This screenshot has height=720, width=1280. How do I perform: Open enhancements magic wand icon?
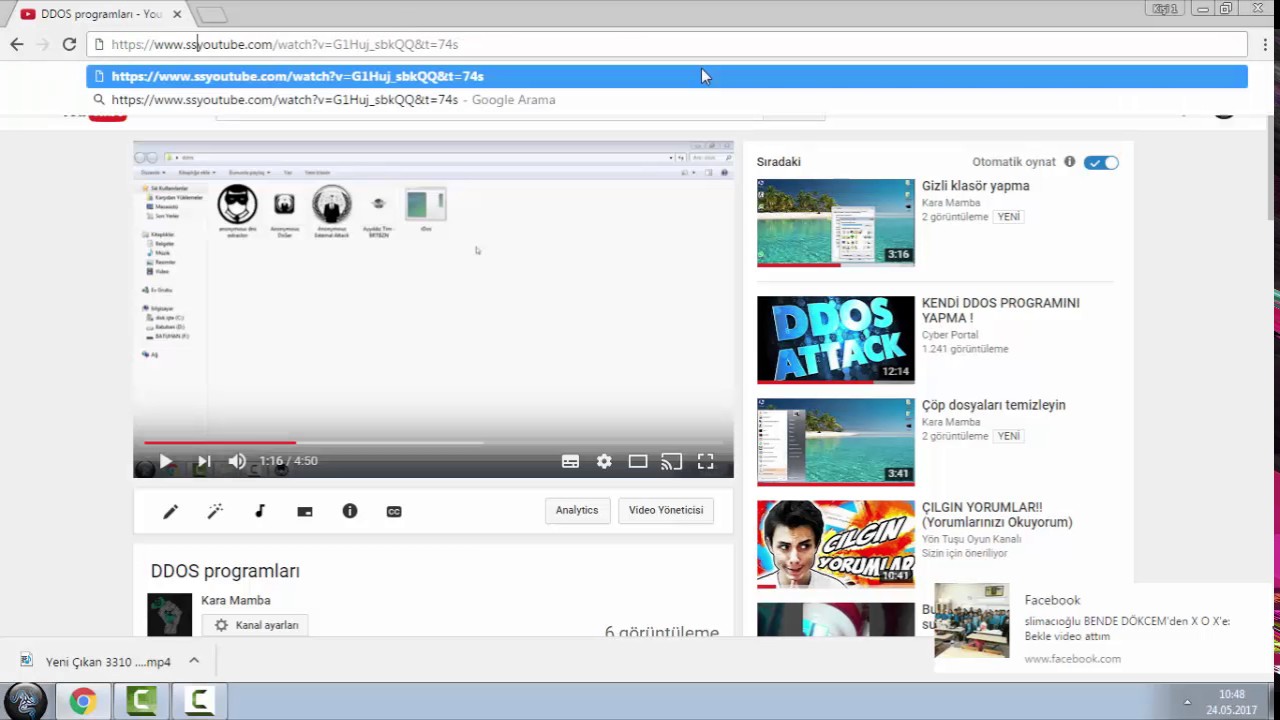click(215, 511)
